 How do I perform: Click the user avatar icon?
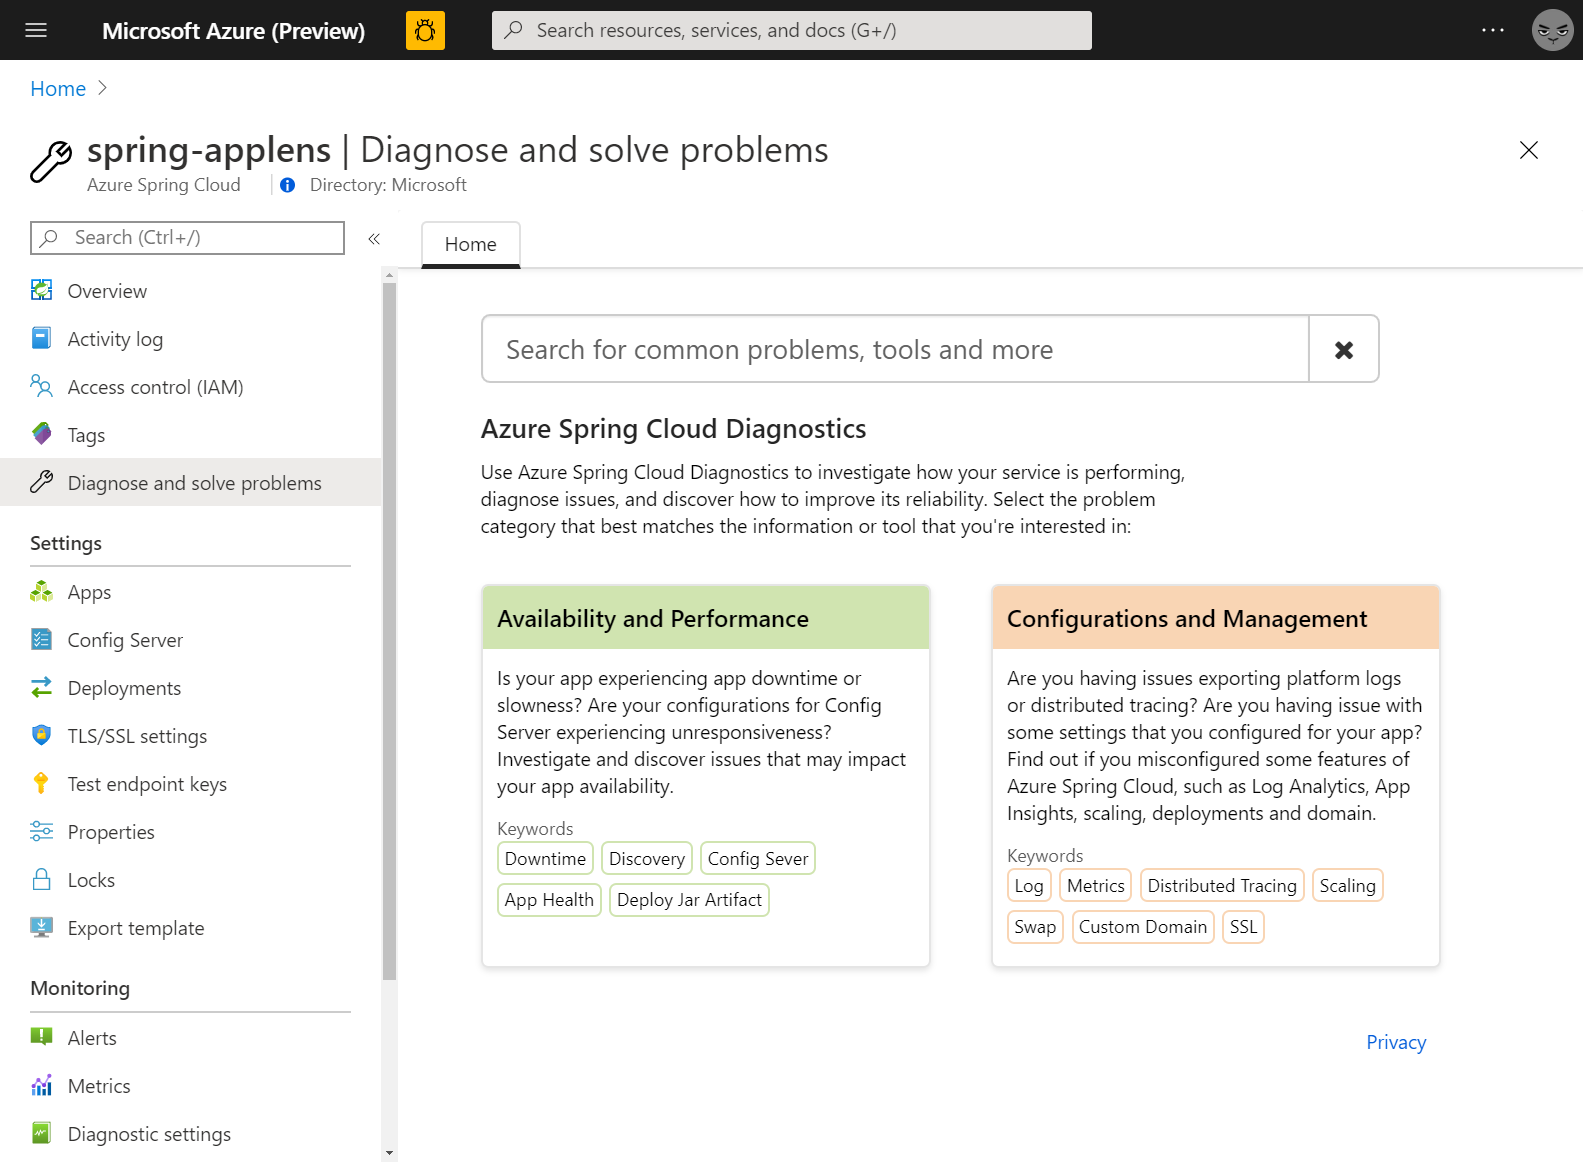(x=1552, y=31)
